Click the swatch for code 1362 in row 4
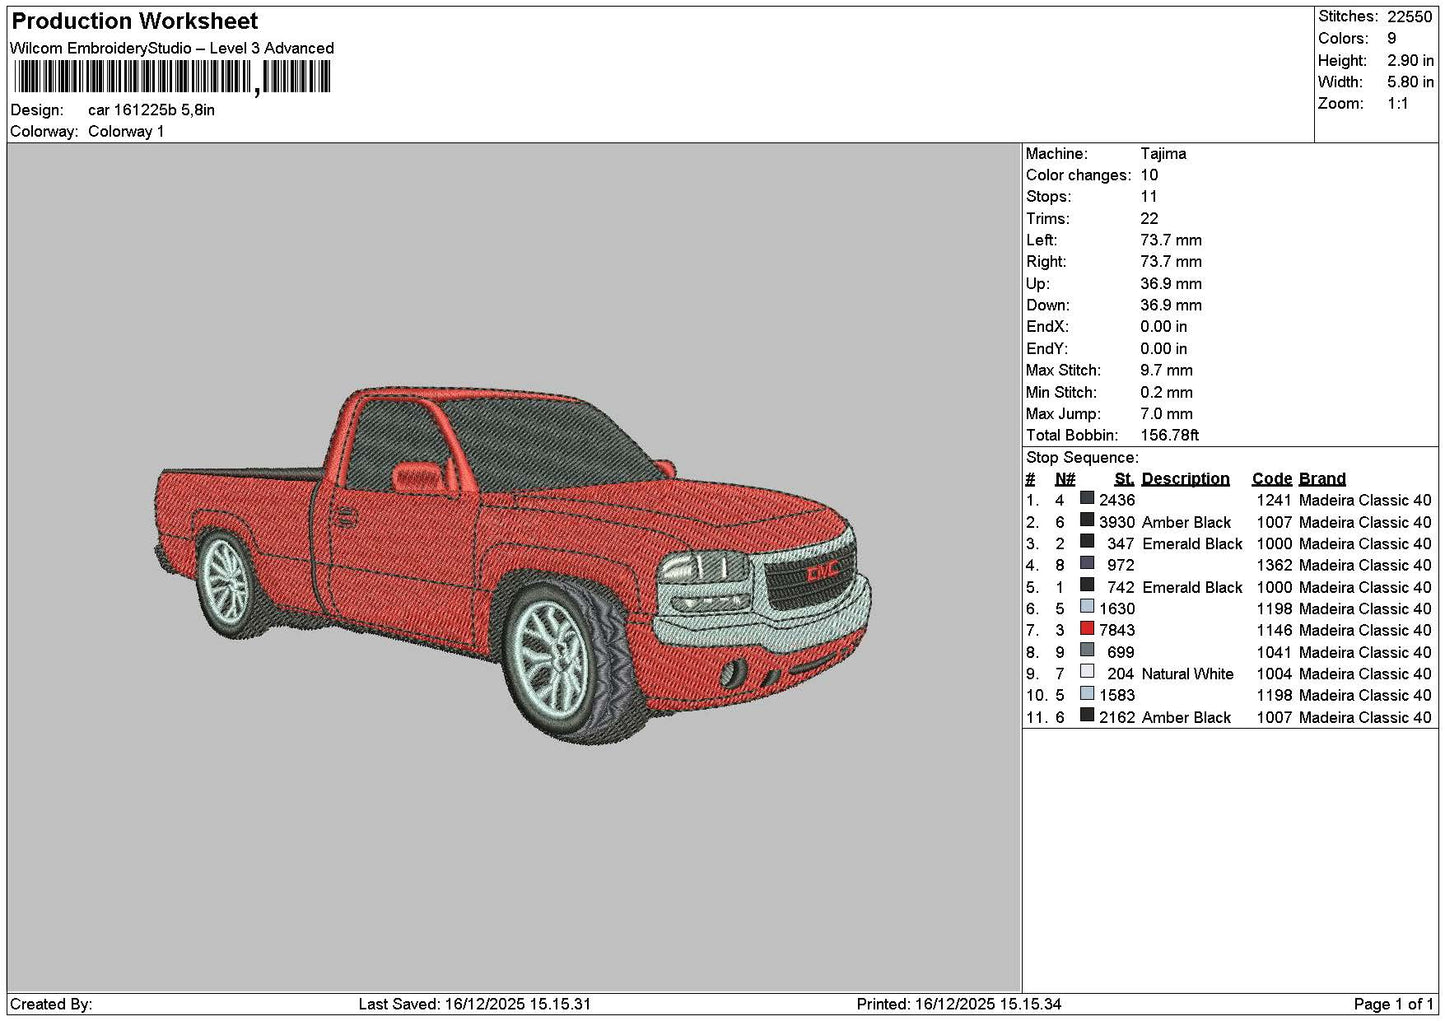Image resolution: width=1445 pixels, height=1021 pixels. tap(1087, 564)
